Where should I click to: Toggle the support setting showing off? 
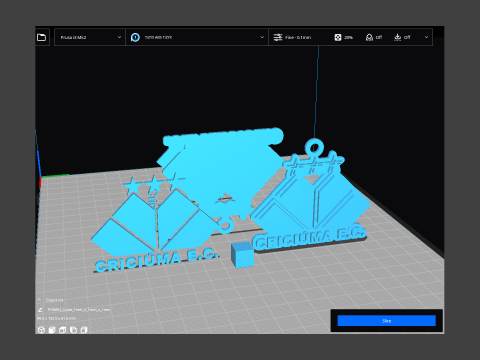pos(374,37)
